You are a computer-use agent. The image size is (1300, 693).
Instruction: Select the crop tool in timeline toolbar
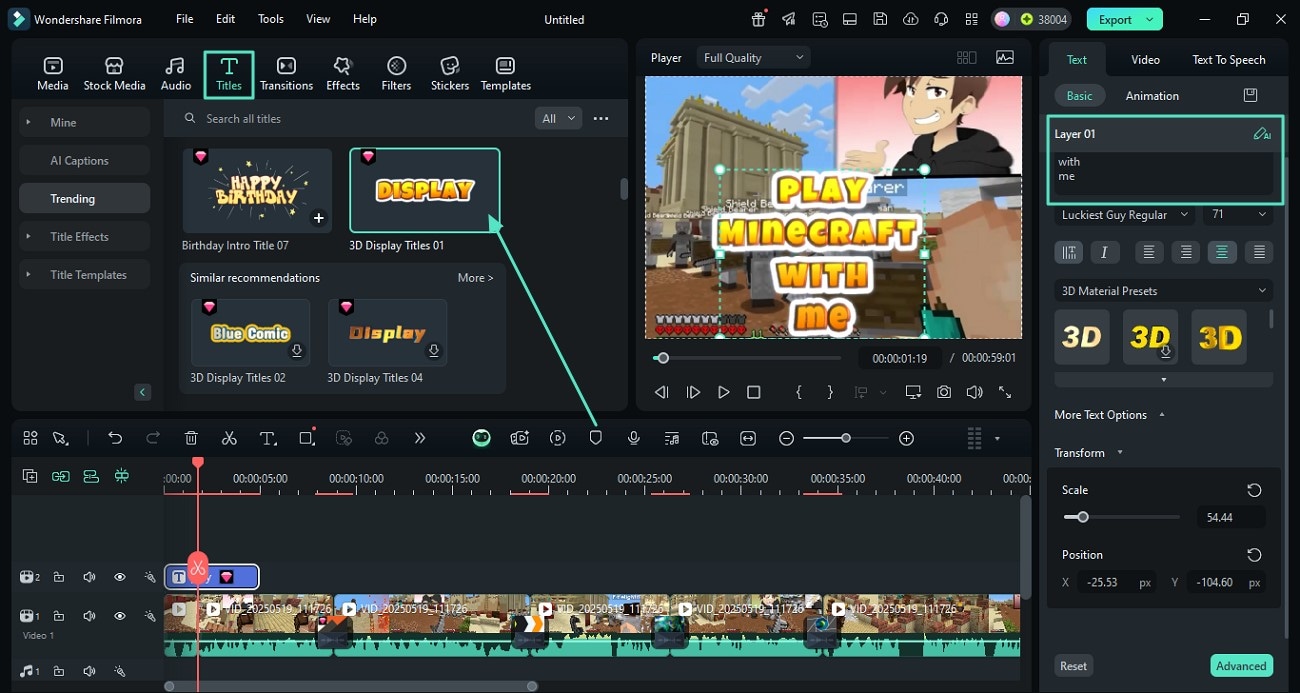point(306,438)
